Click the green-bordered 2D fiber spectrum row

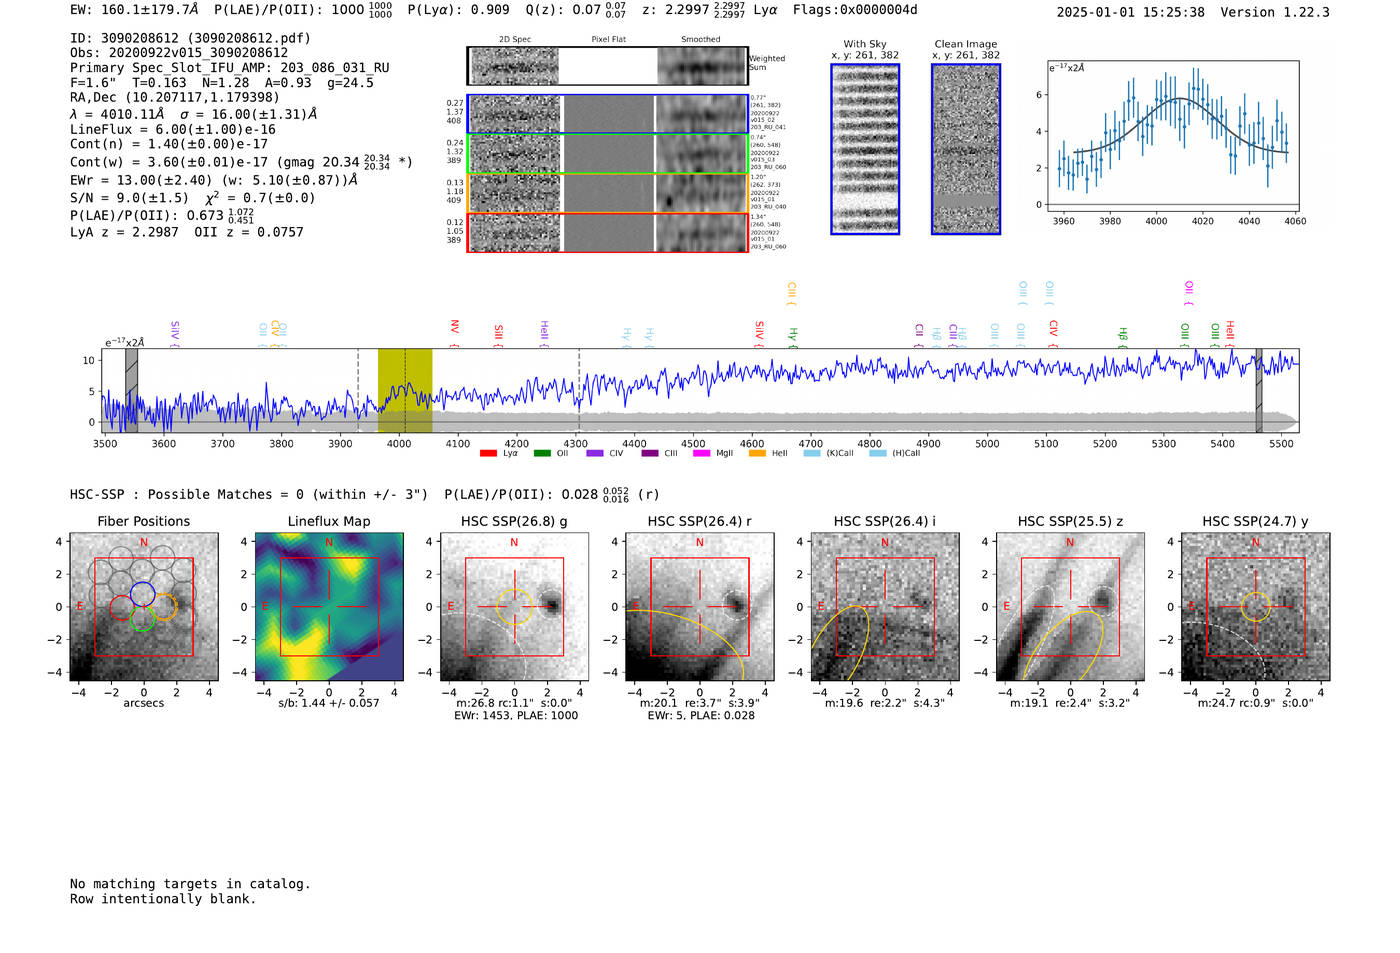click(x=608, y=154)
